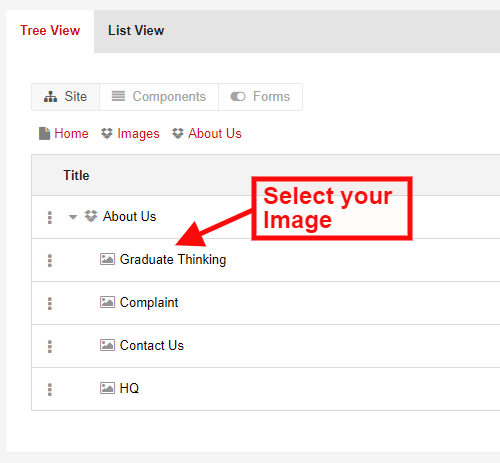Click the Forms toggle icon
Image resolution: width=500 pixels, height=463 pixels.
tap(238, 97)
